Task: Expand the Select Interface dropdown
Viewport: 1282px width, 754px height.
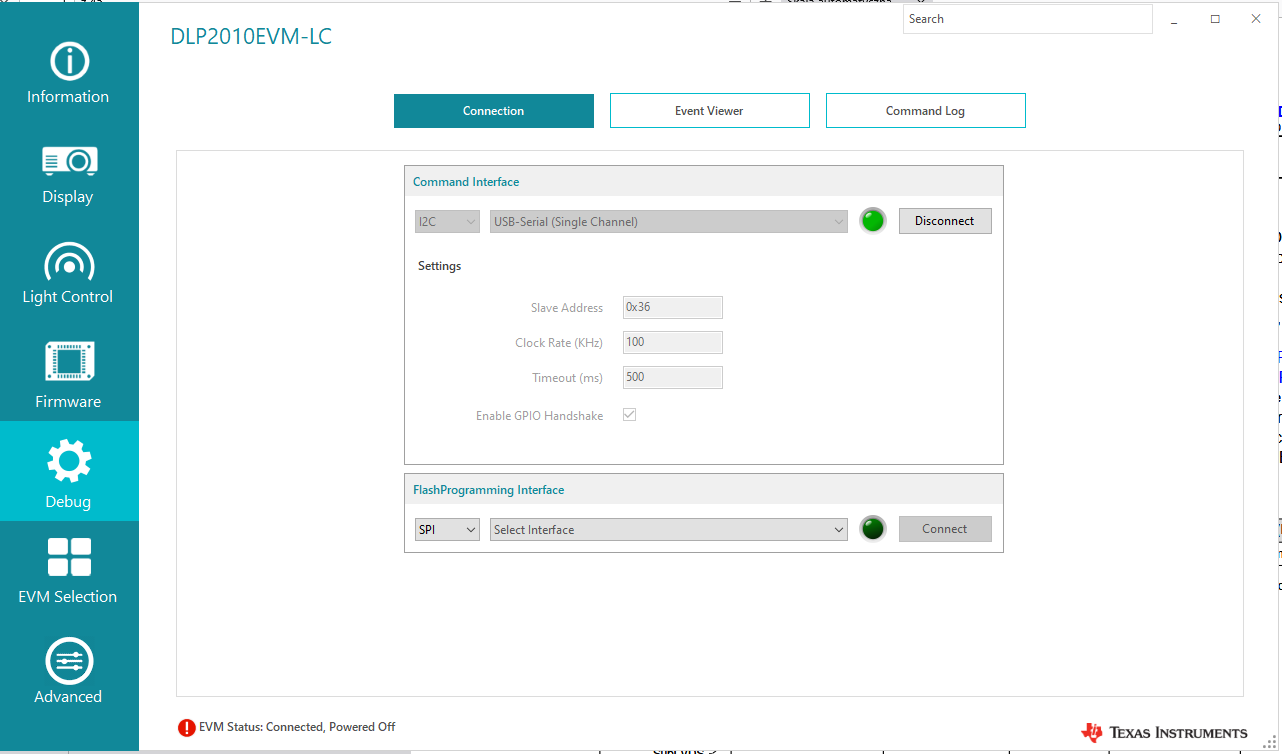Action: tap(669, 530)
